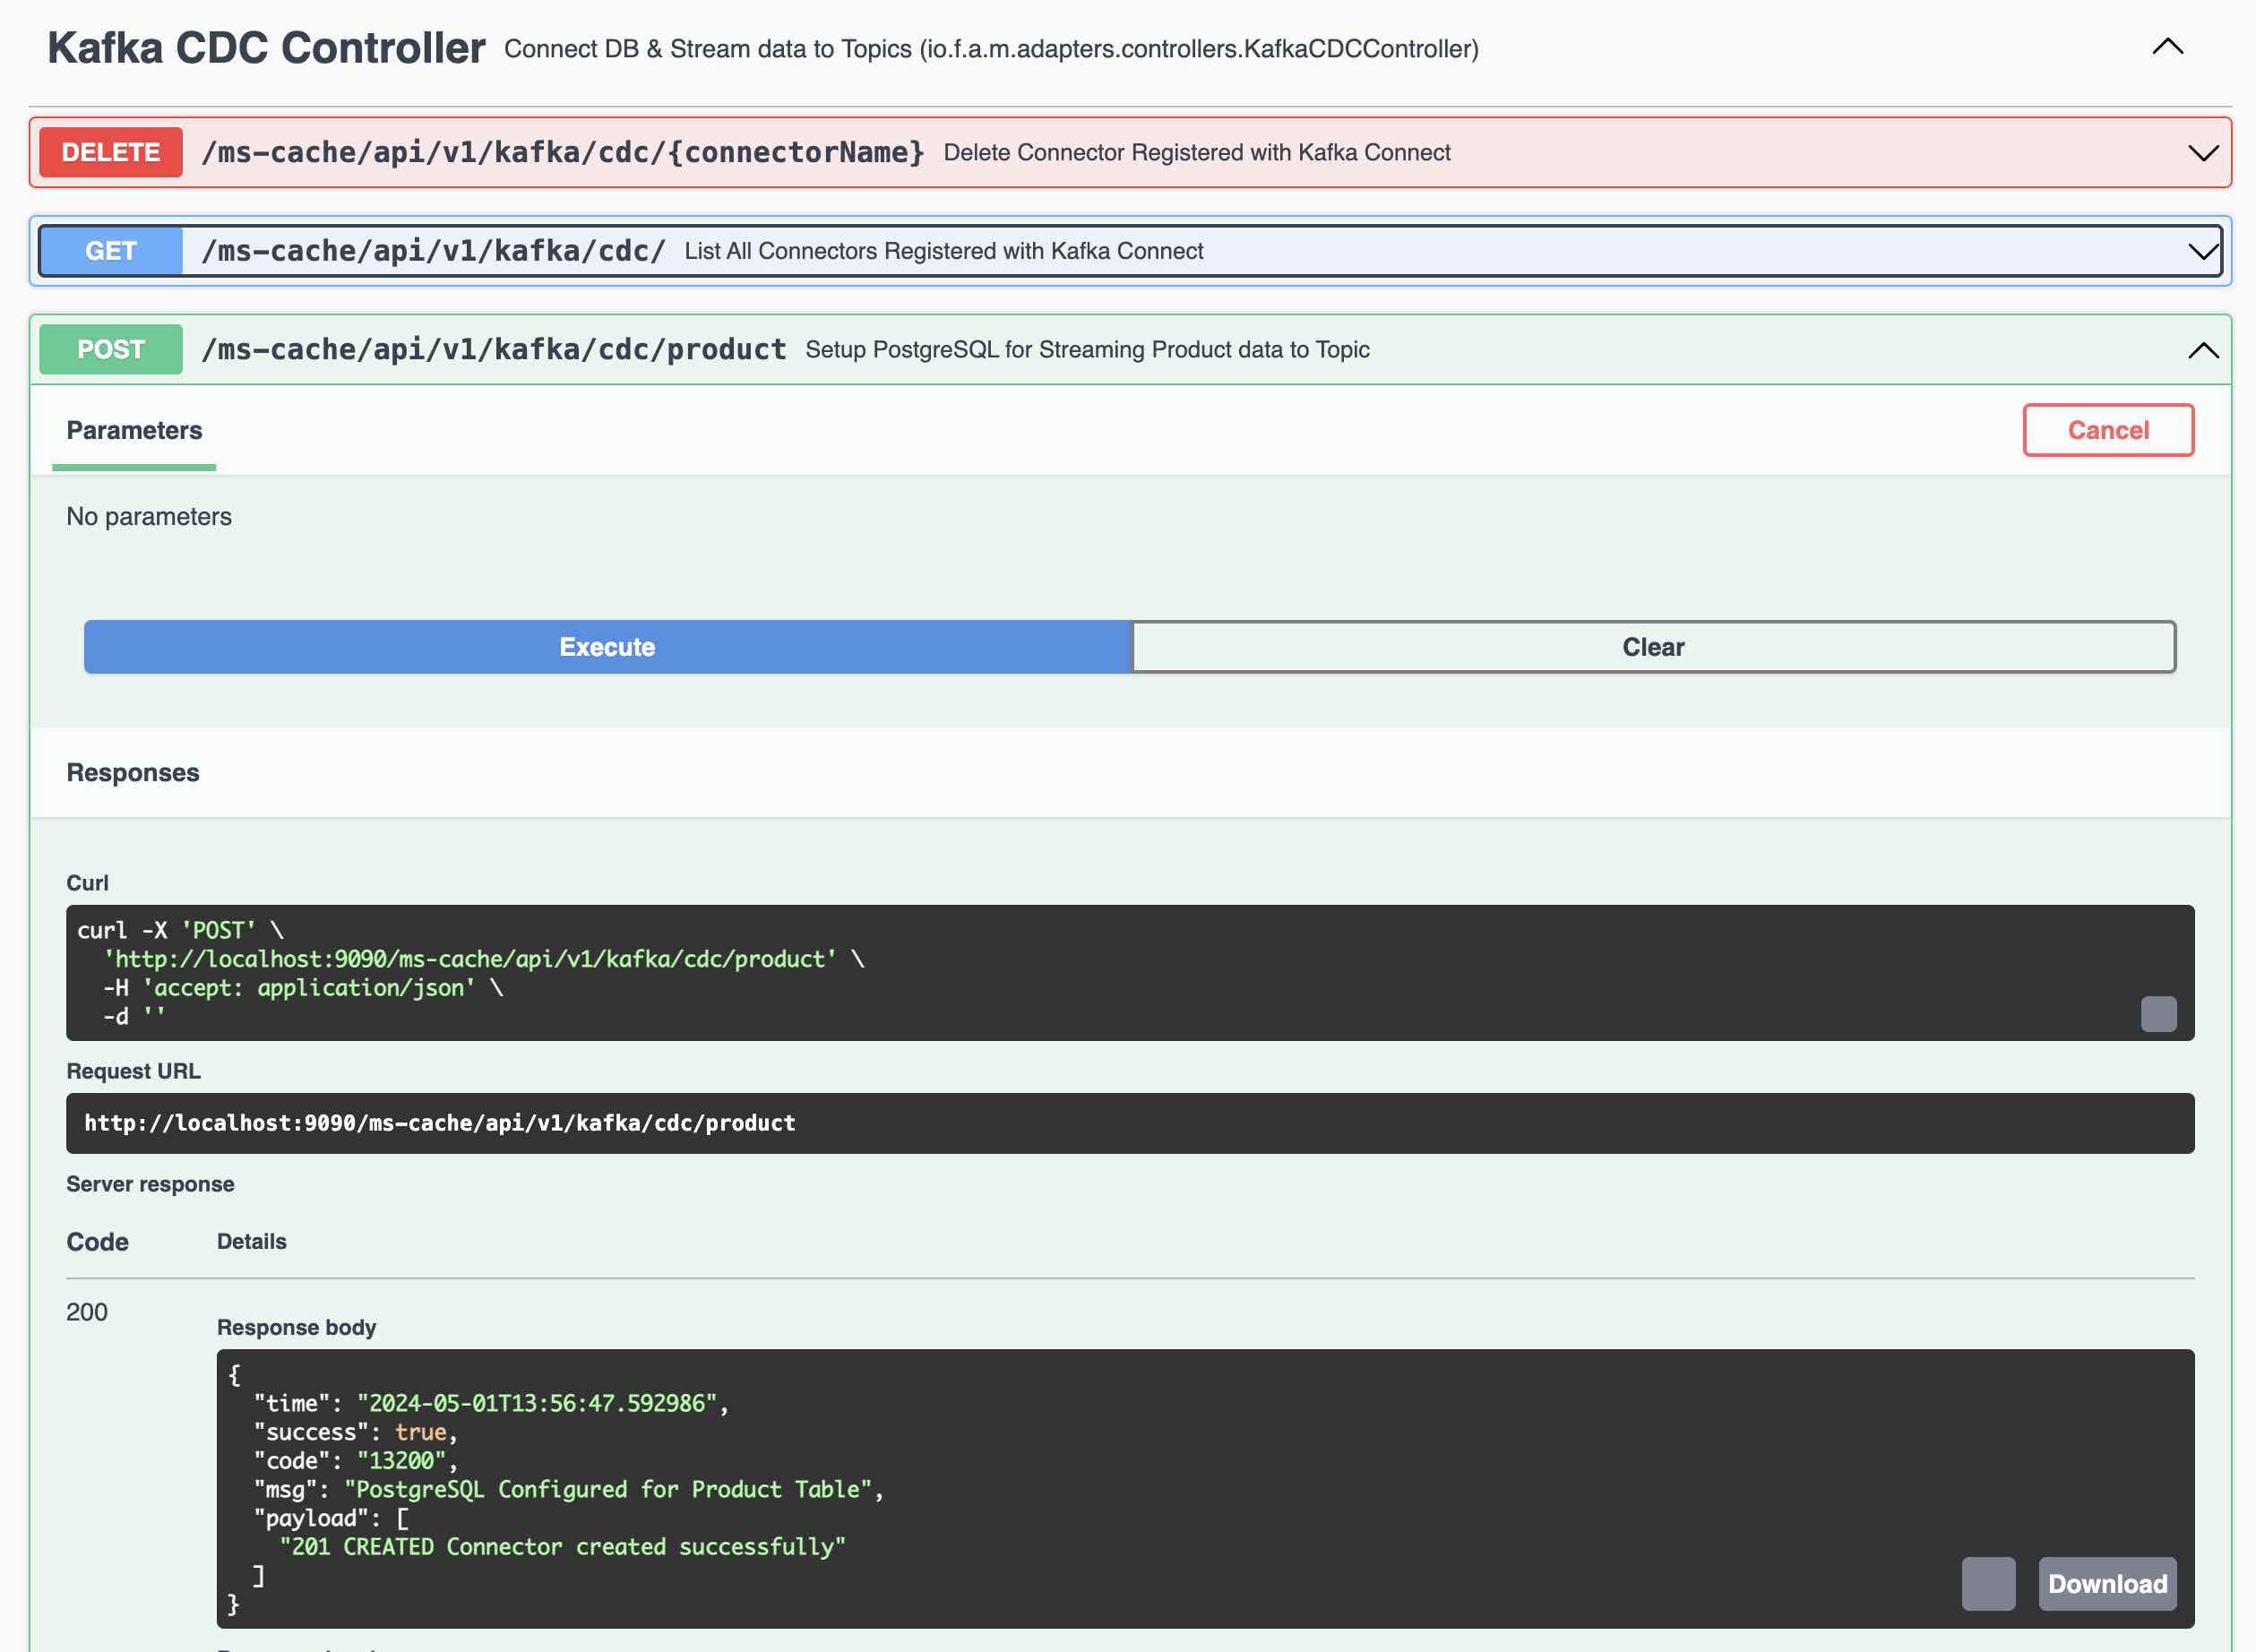The width and height of the screenshot is (2256, 1652).
Task: Copy the curl command to clipboard
Action: coord(2158,1014)
